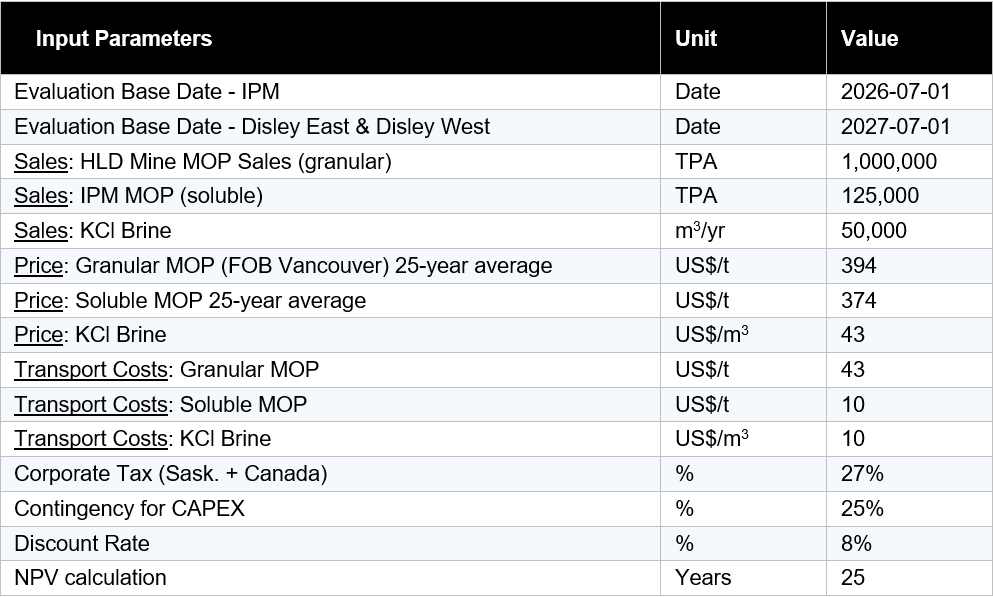The image size is (993, 597).
Task: Click underlined Transport Costs for KCl Brine
Action: click(x=90, y=439)
